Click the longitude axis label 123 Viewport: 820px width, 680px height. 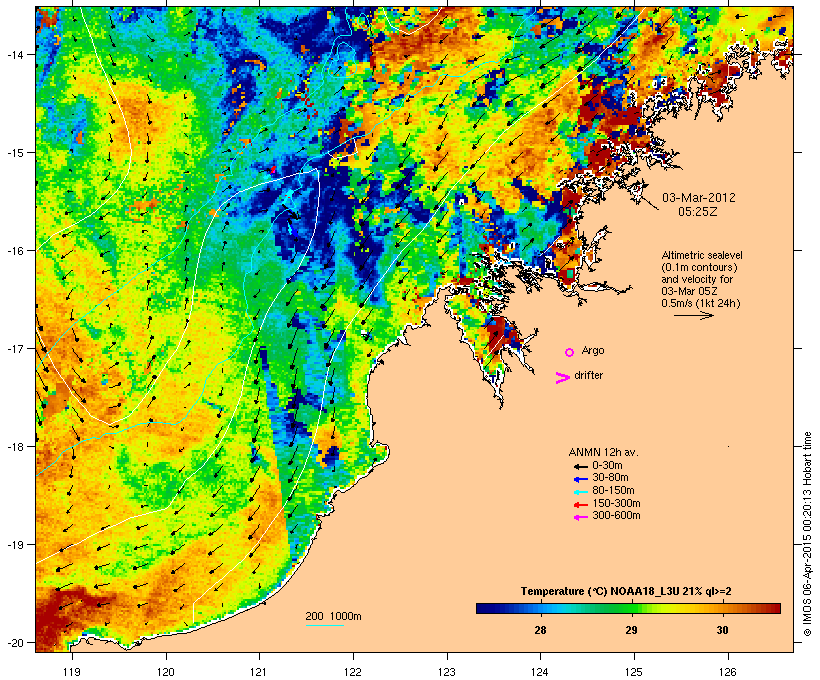tap(447, 672)
